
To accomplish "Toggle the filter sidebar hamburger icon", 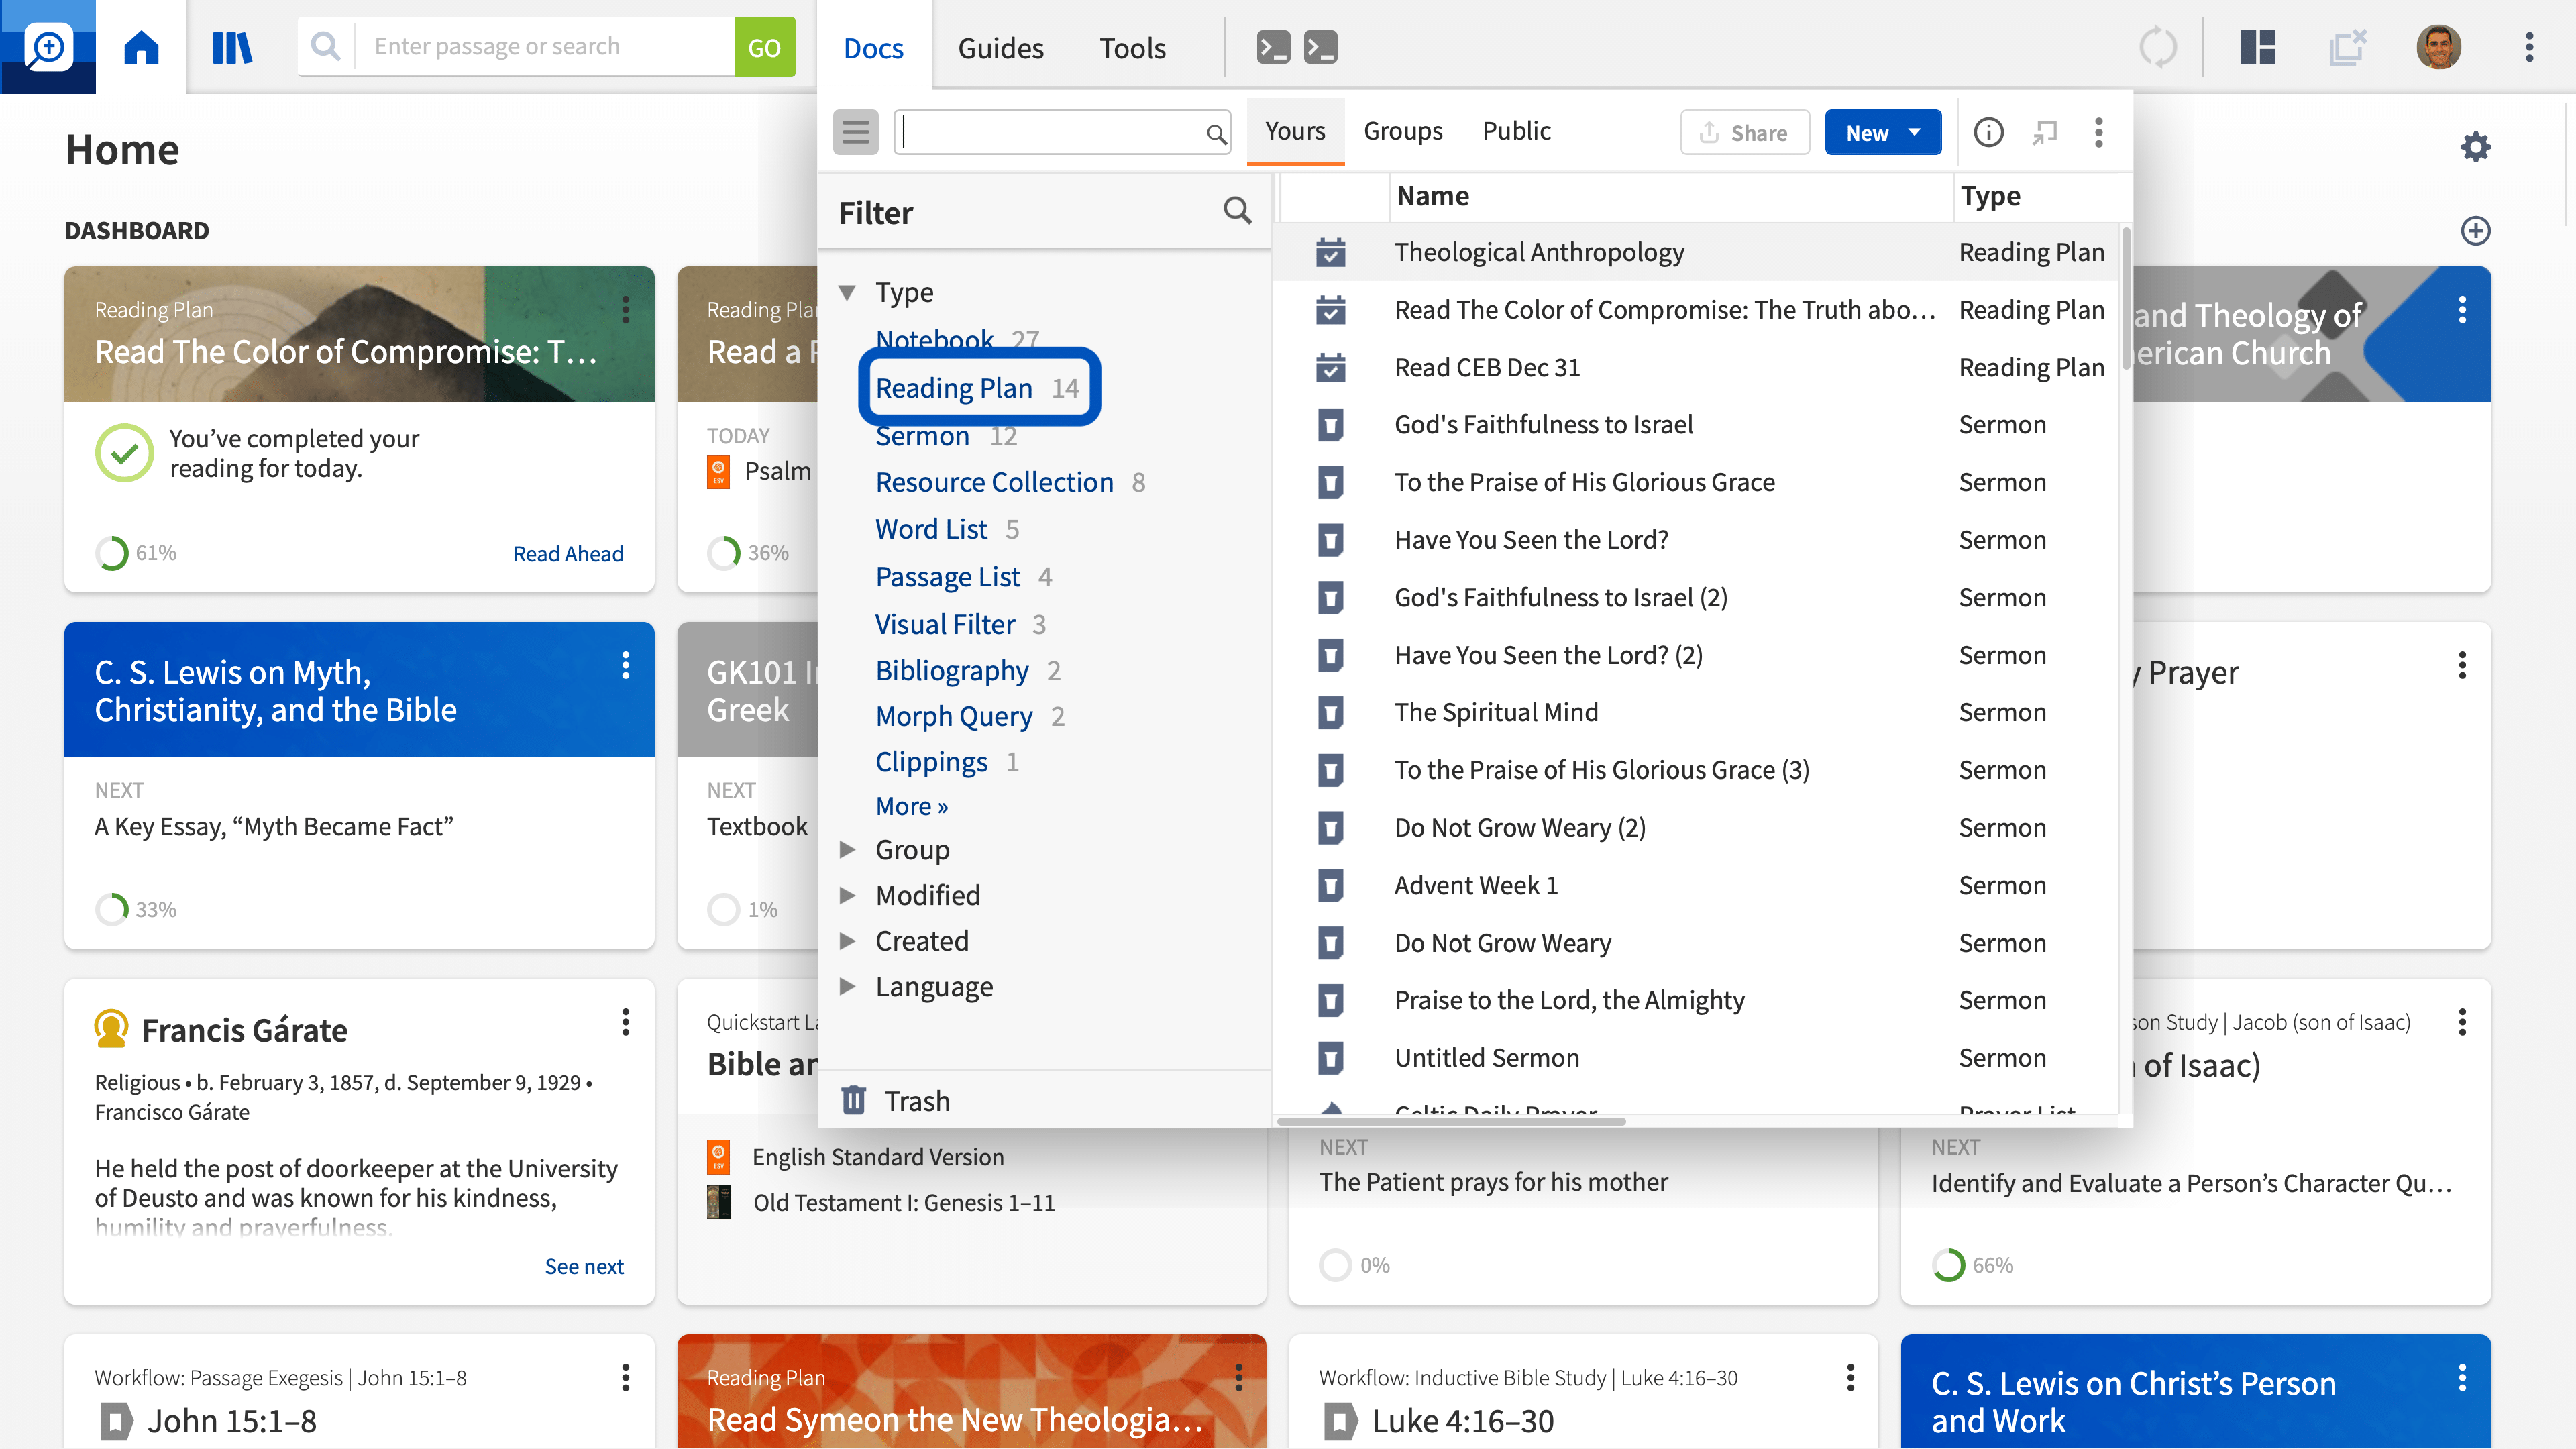I will point(855,132).
